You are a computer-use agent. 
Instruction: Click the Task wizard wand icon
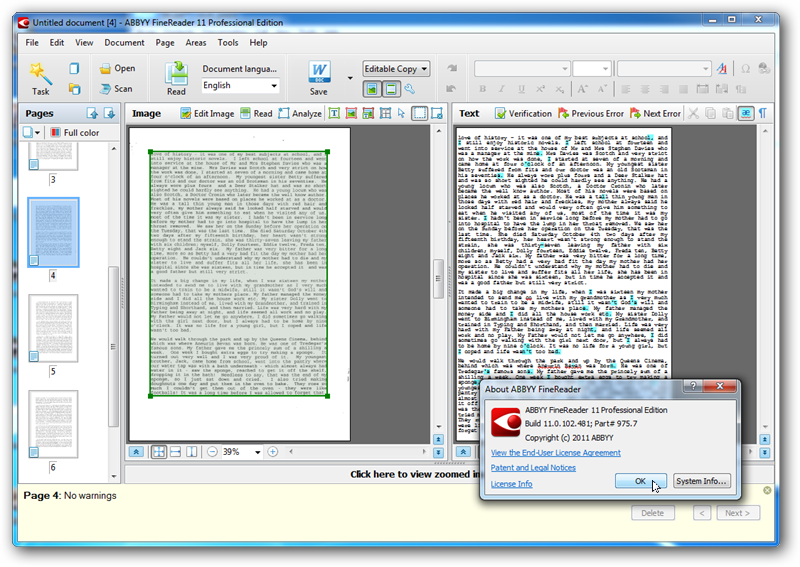tap(40, 73)
